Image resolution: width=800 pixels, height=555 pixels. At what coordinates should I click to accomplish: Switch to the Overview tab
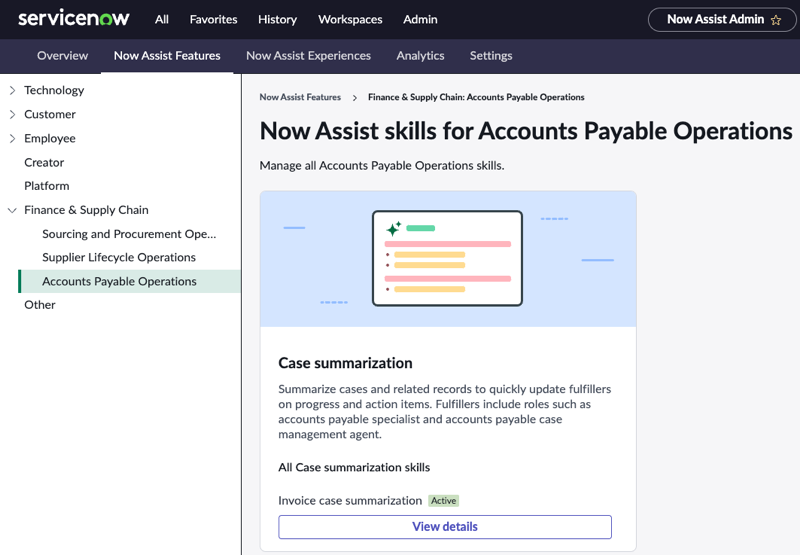click(62, 56)
